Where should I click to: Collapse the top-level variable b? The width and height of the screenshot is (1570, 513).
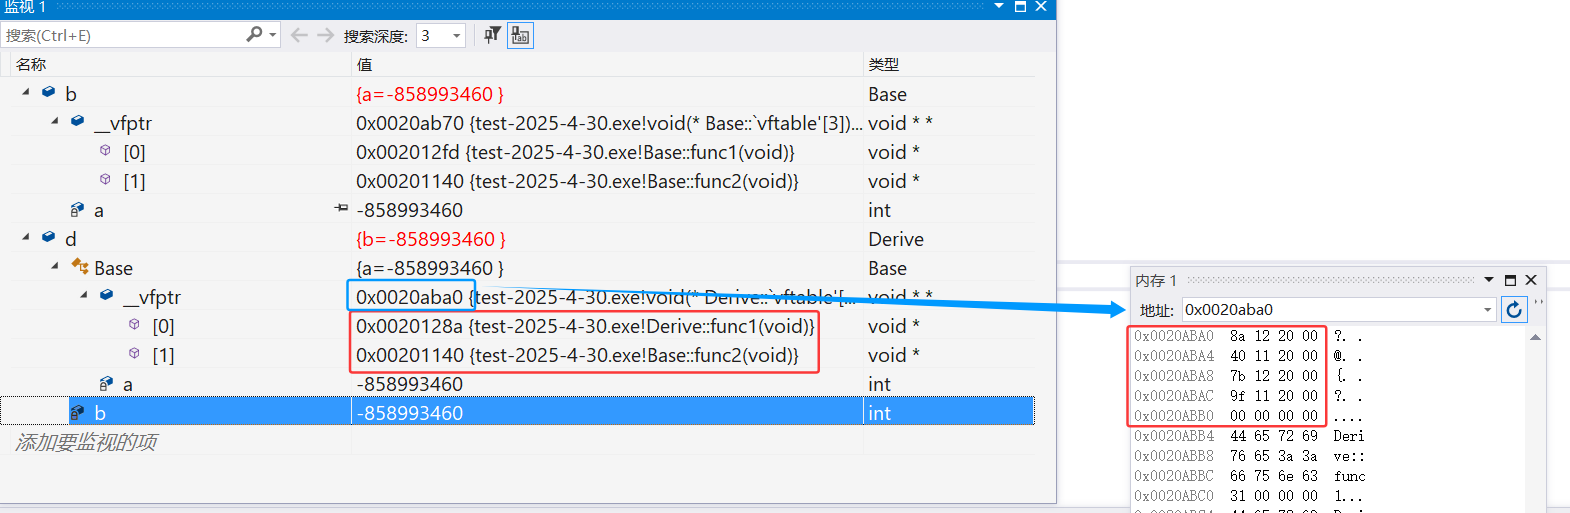tap(26, 92)
